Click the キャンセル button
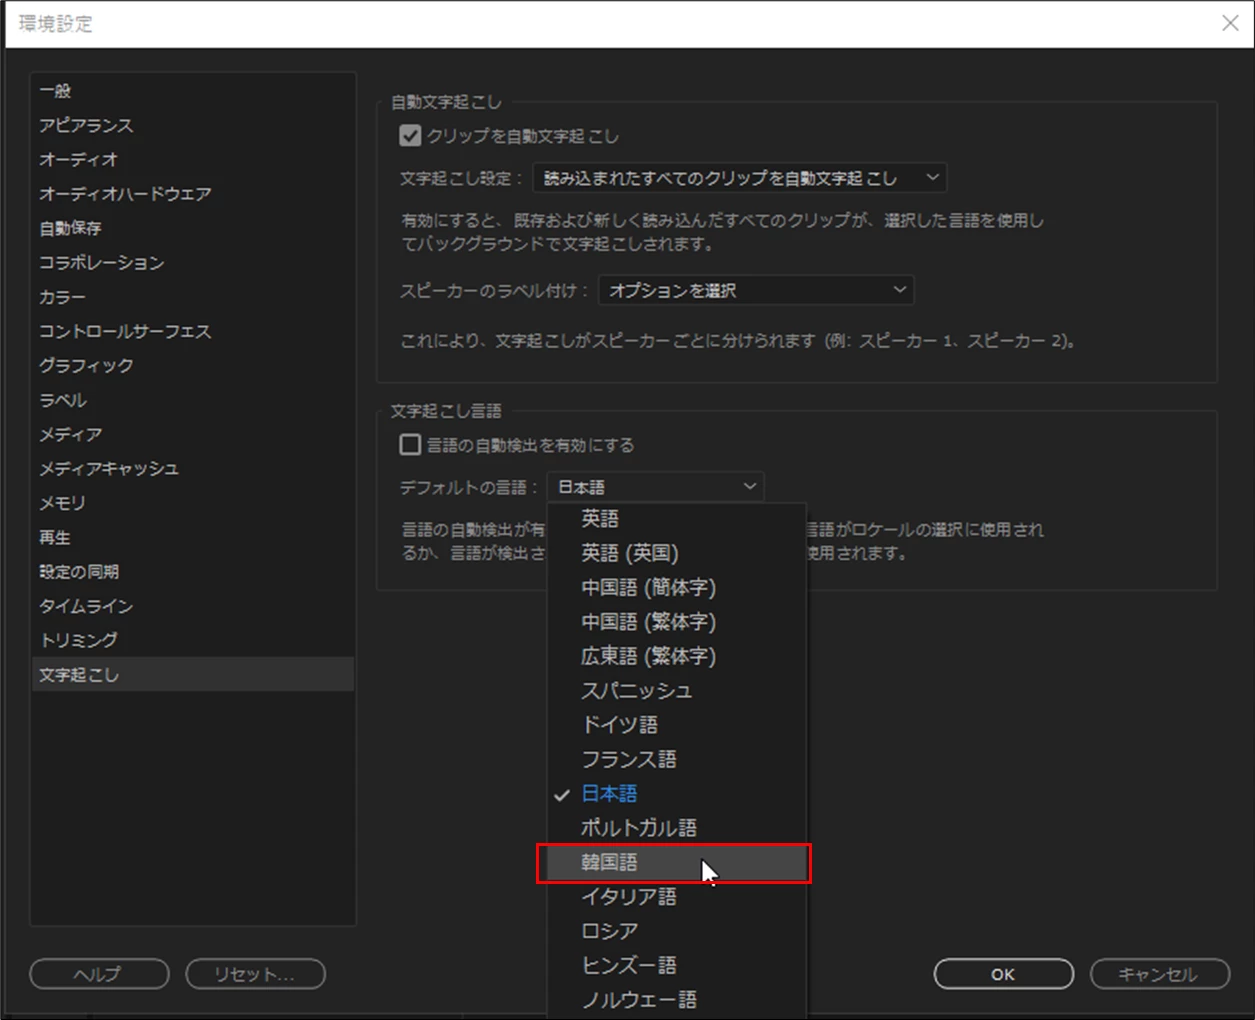Viewport: 1255px width, 1020px height. click(1159, 974)
